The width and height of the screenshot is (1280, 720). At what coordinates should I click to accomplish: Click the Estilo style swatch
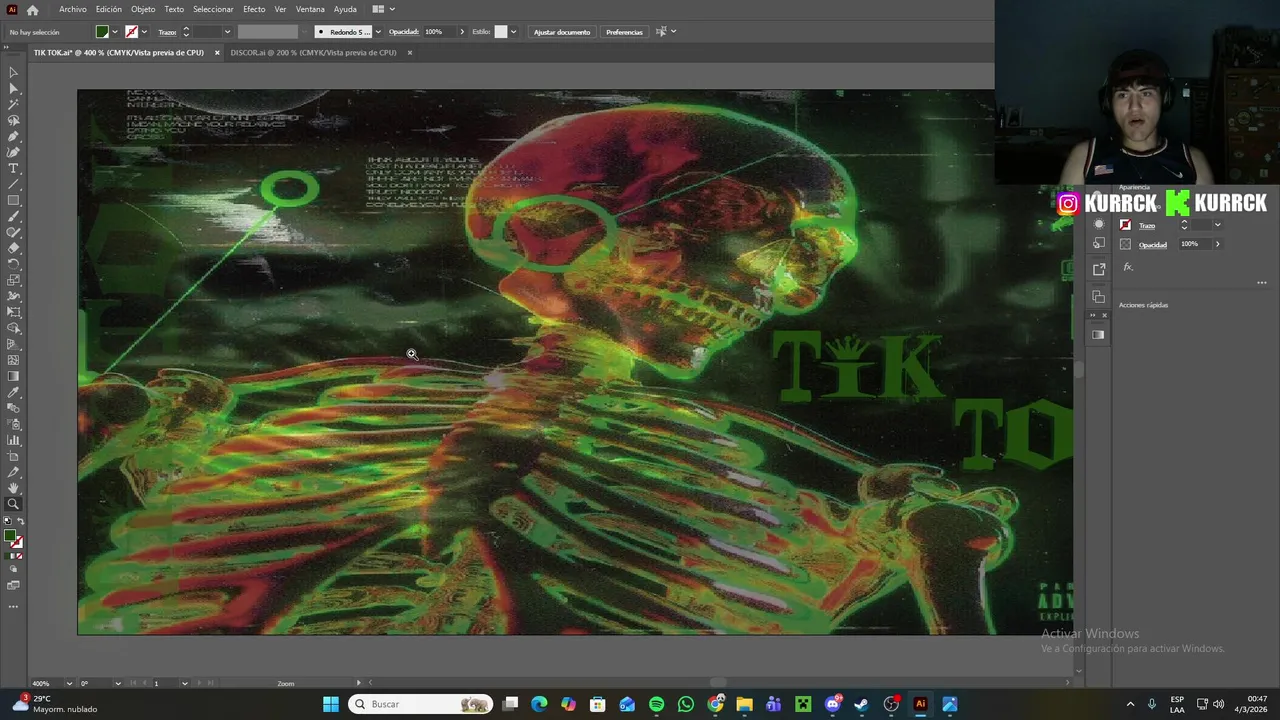click(x=501, y=32)
